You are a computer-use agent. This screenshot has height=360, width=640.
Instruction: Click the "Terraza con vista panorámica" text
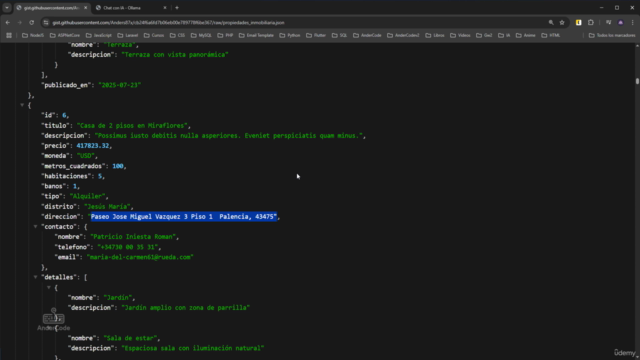[x=175, y=55]
